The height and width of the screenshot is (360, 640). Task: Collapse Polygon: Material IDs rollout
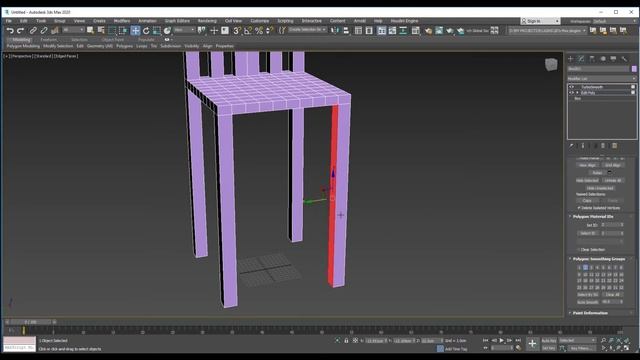(593, 216)
